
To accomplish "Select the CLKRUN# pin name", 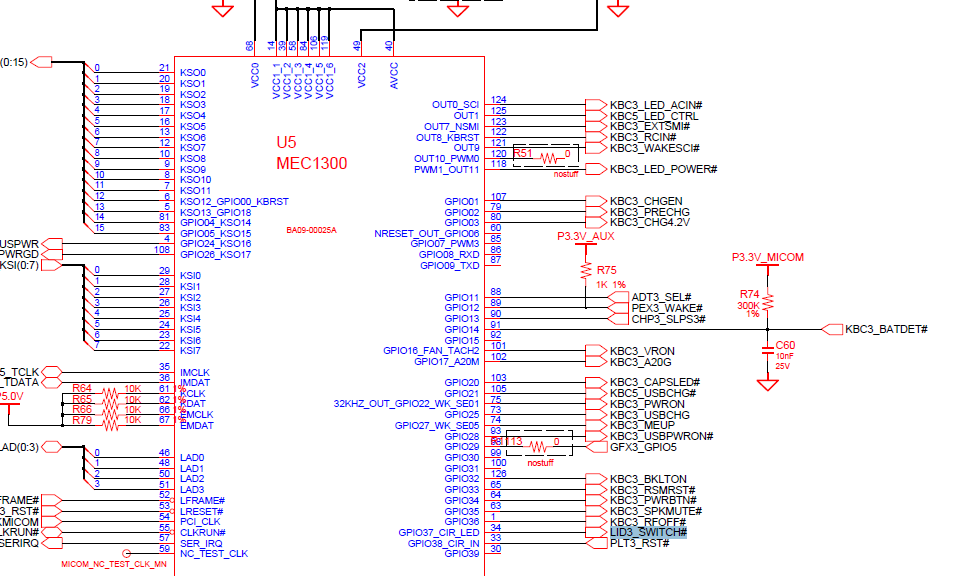I will pos(202,532).
